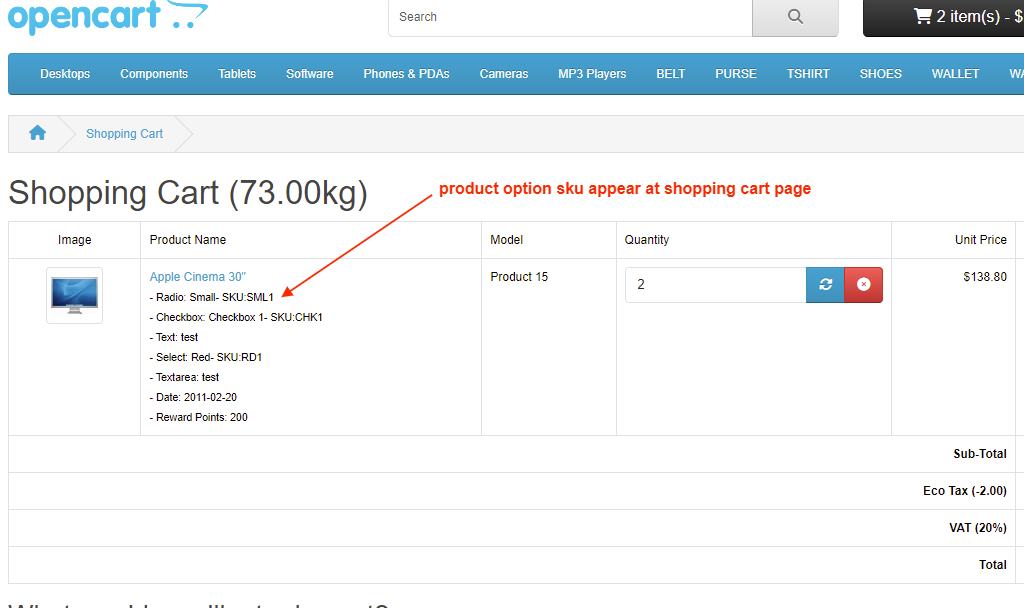The height and width of the screenshot is (608, 1024).
Task: Open the BELT category
Action: [x=670, y=73]
